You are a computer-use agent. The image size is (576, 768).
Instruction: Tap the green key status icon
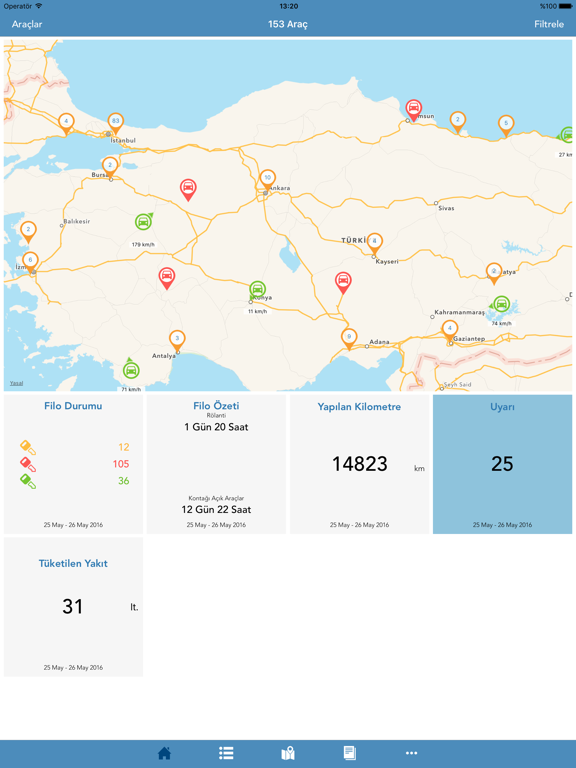point(28,481)
